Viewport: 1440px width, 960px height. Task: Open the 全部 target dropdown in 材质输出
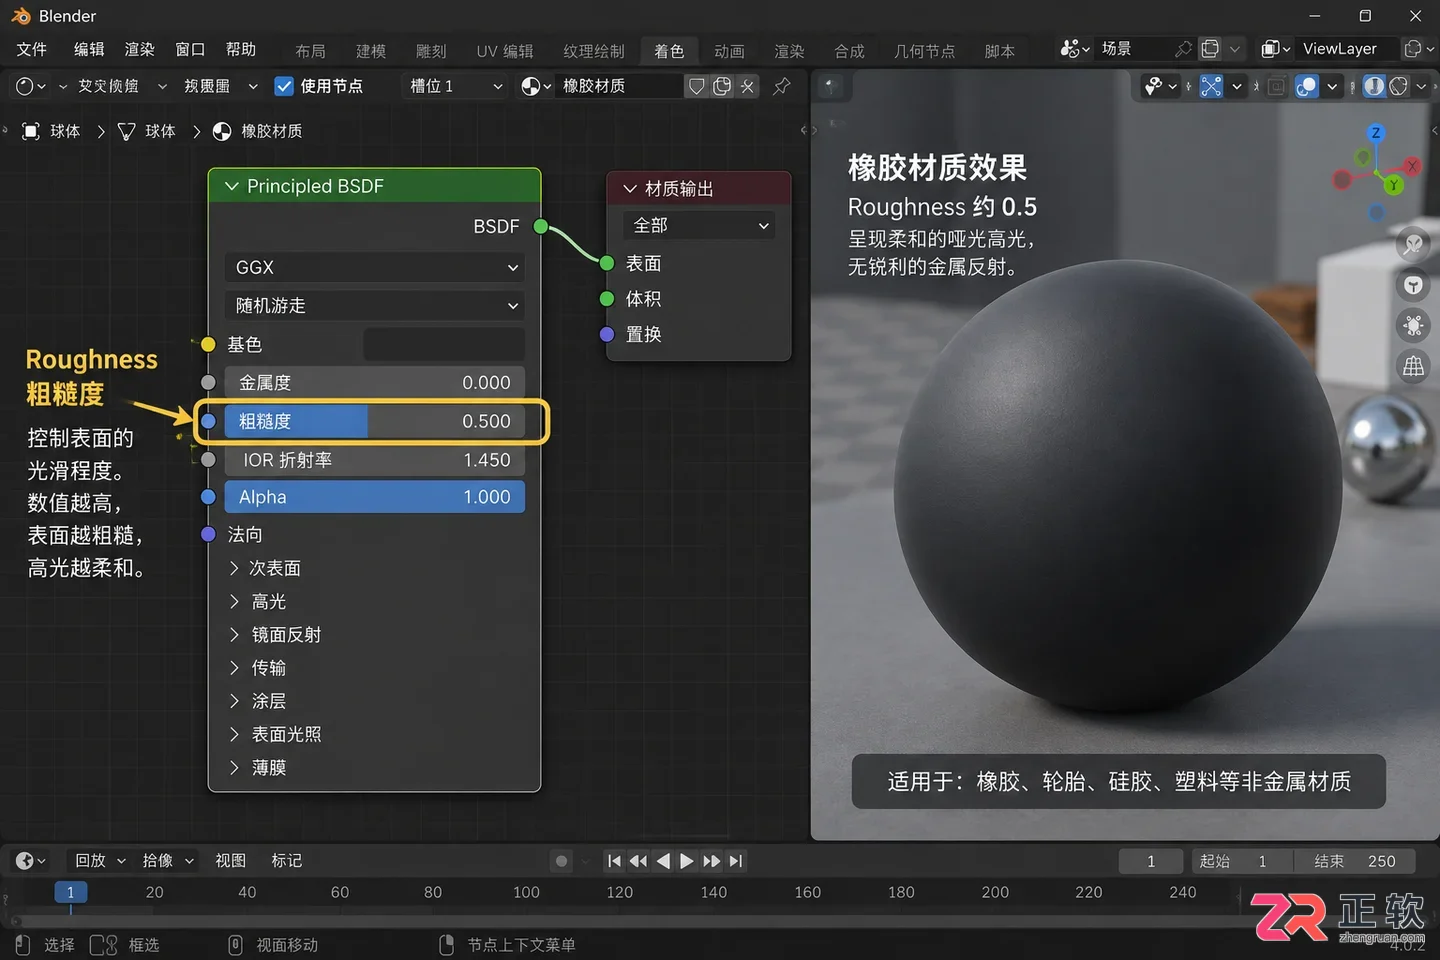(700, 226)
